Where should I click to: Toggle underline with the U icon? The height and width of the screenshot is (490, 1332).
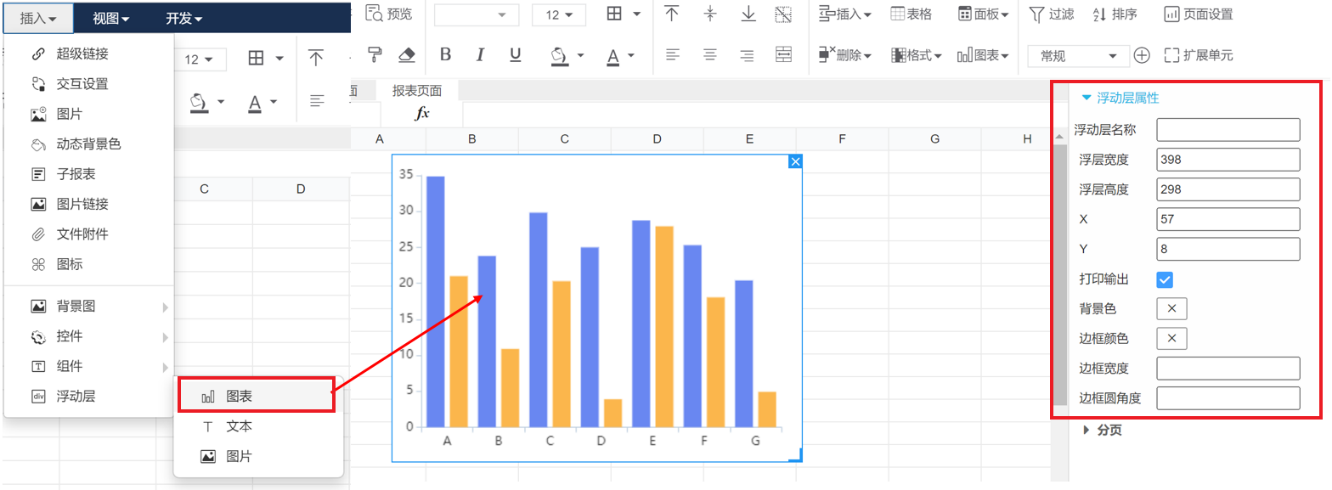[x=515, y=55]
